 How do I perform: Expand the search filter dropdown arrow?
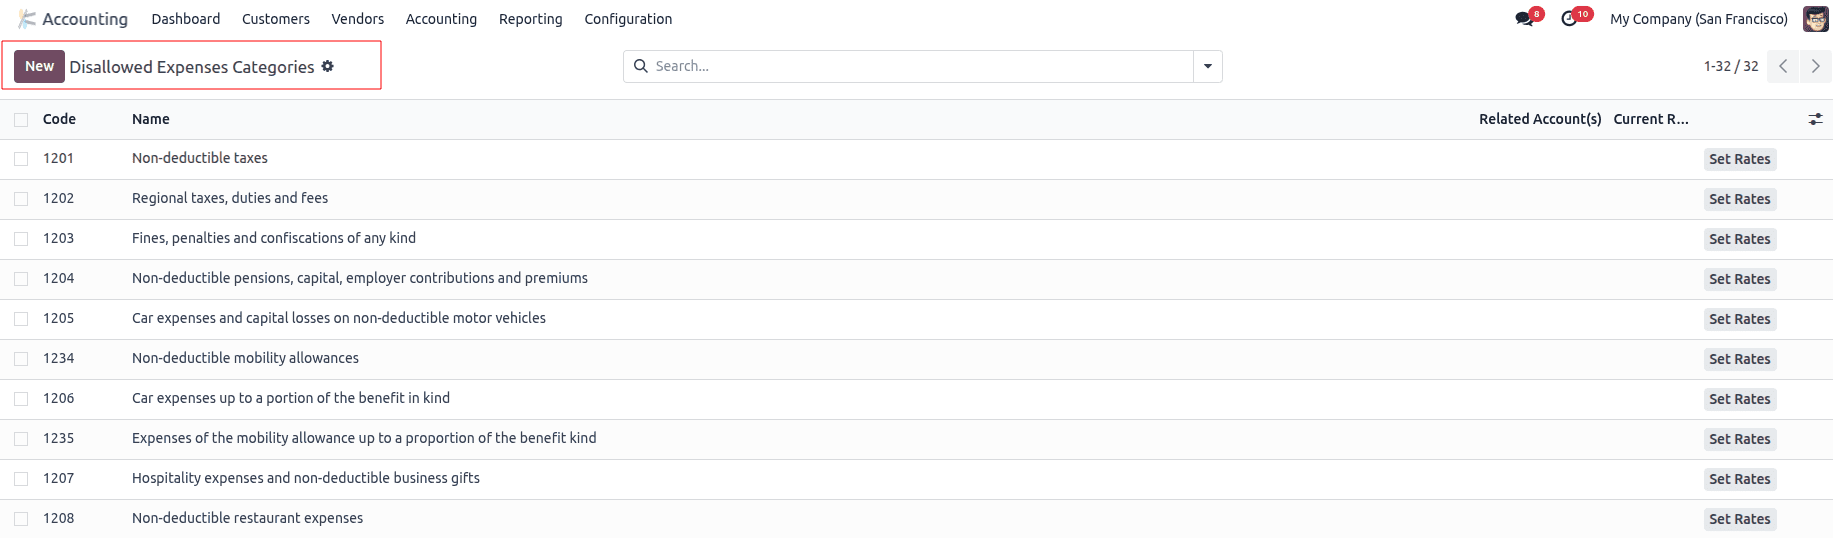(1207, 66)
